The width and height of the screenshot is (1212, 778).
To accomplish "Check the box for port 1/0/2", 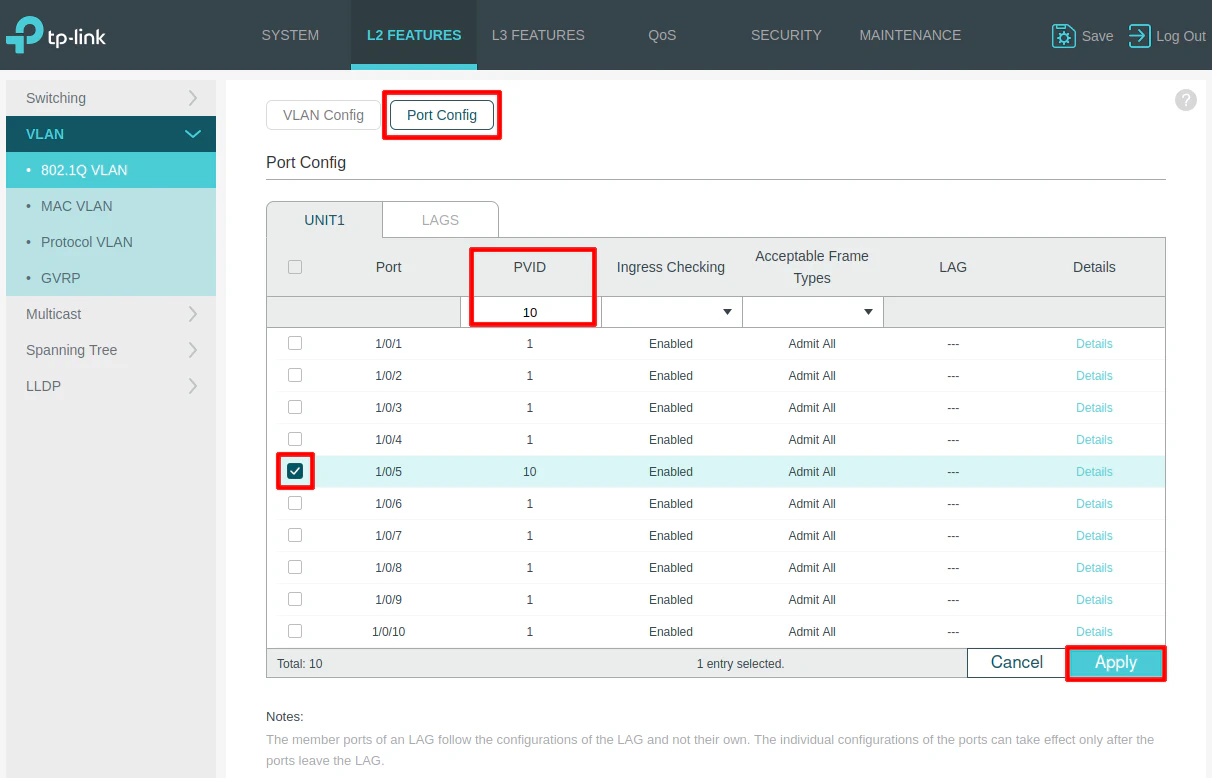I will tap(295, 375).
